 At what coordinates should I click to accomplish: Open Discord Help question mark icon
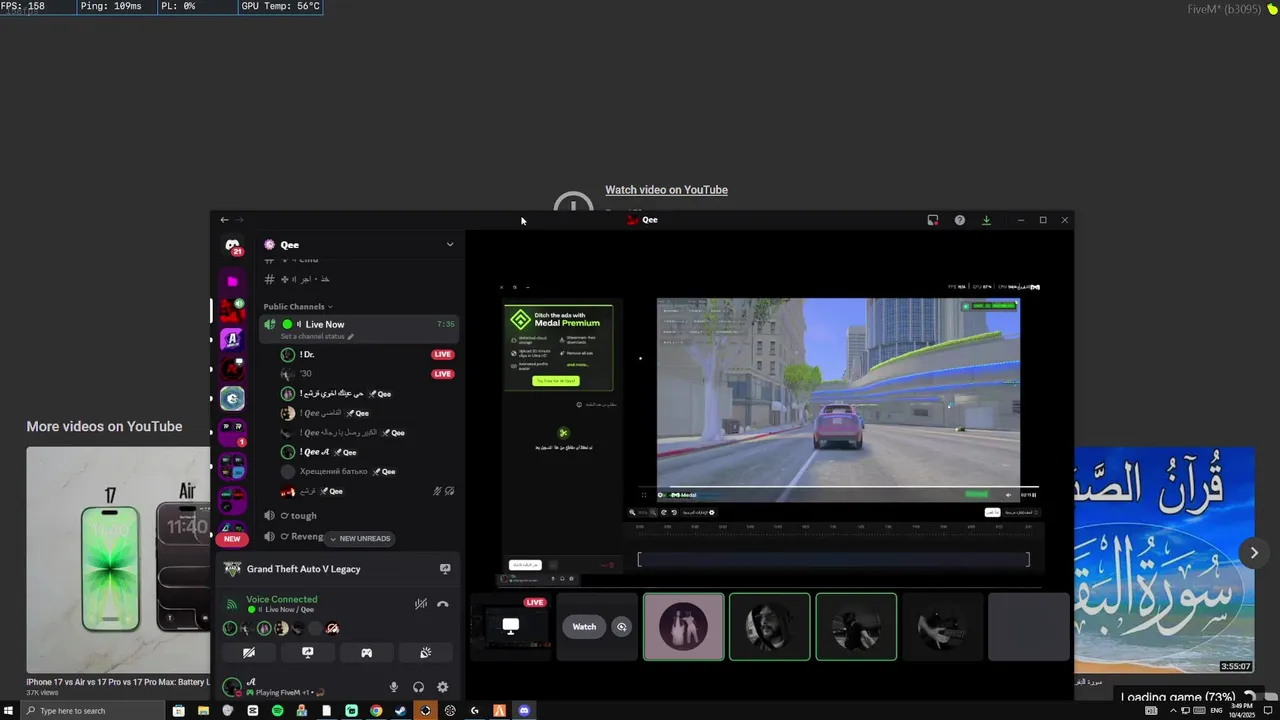960,220
